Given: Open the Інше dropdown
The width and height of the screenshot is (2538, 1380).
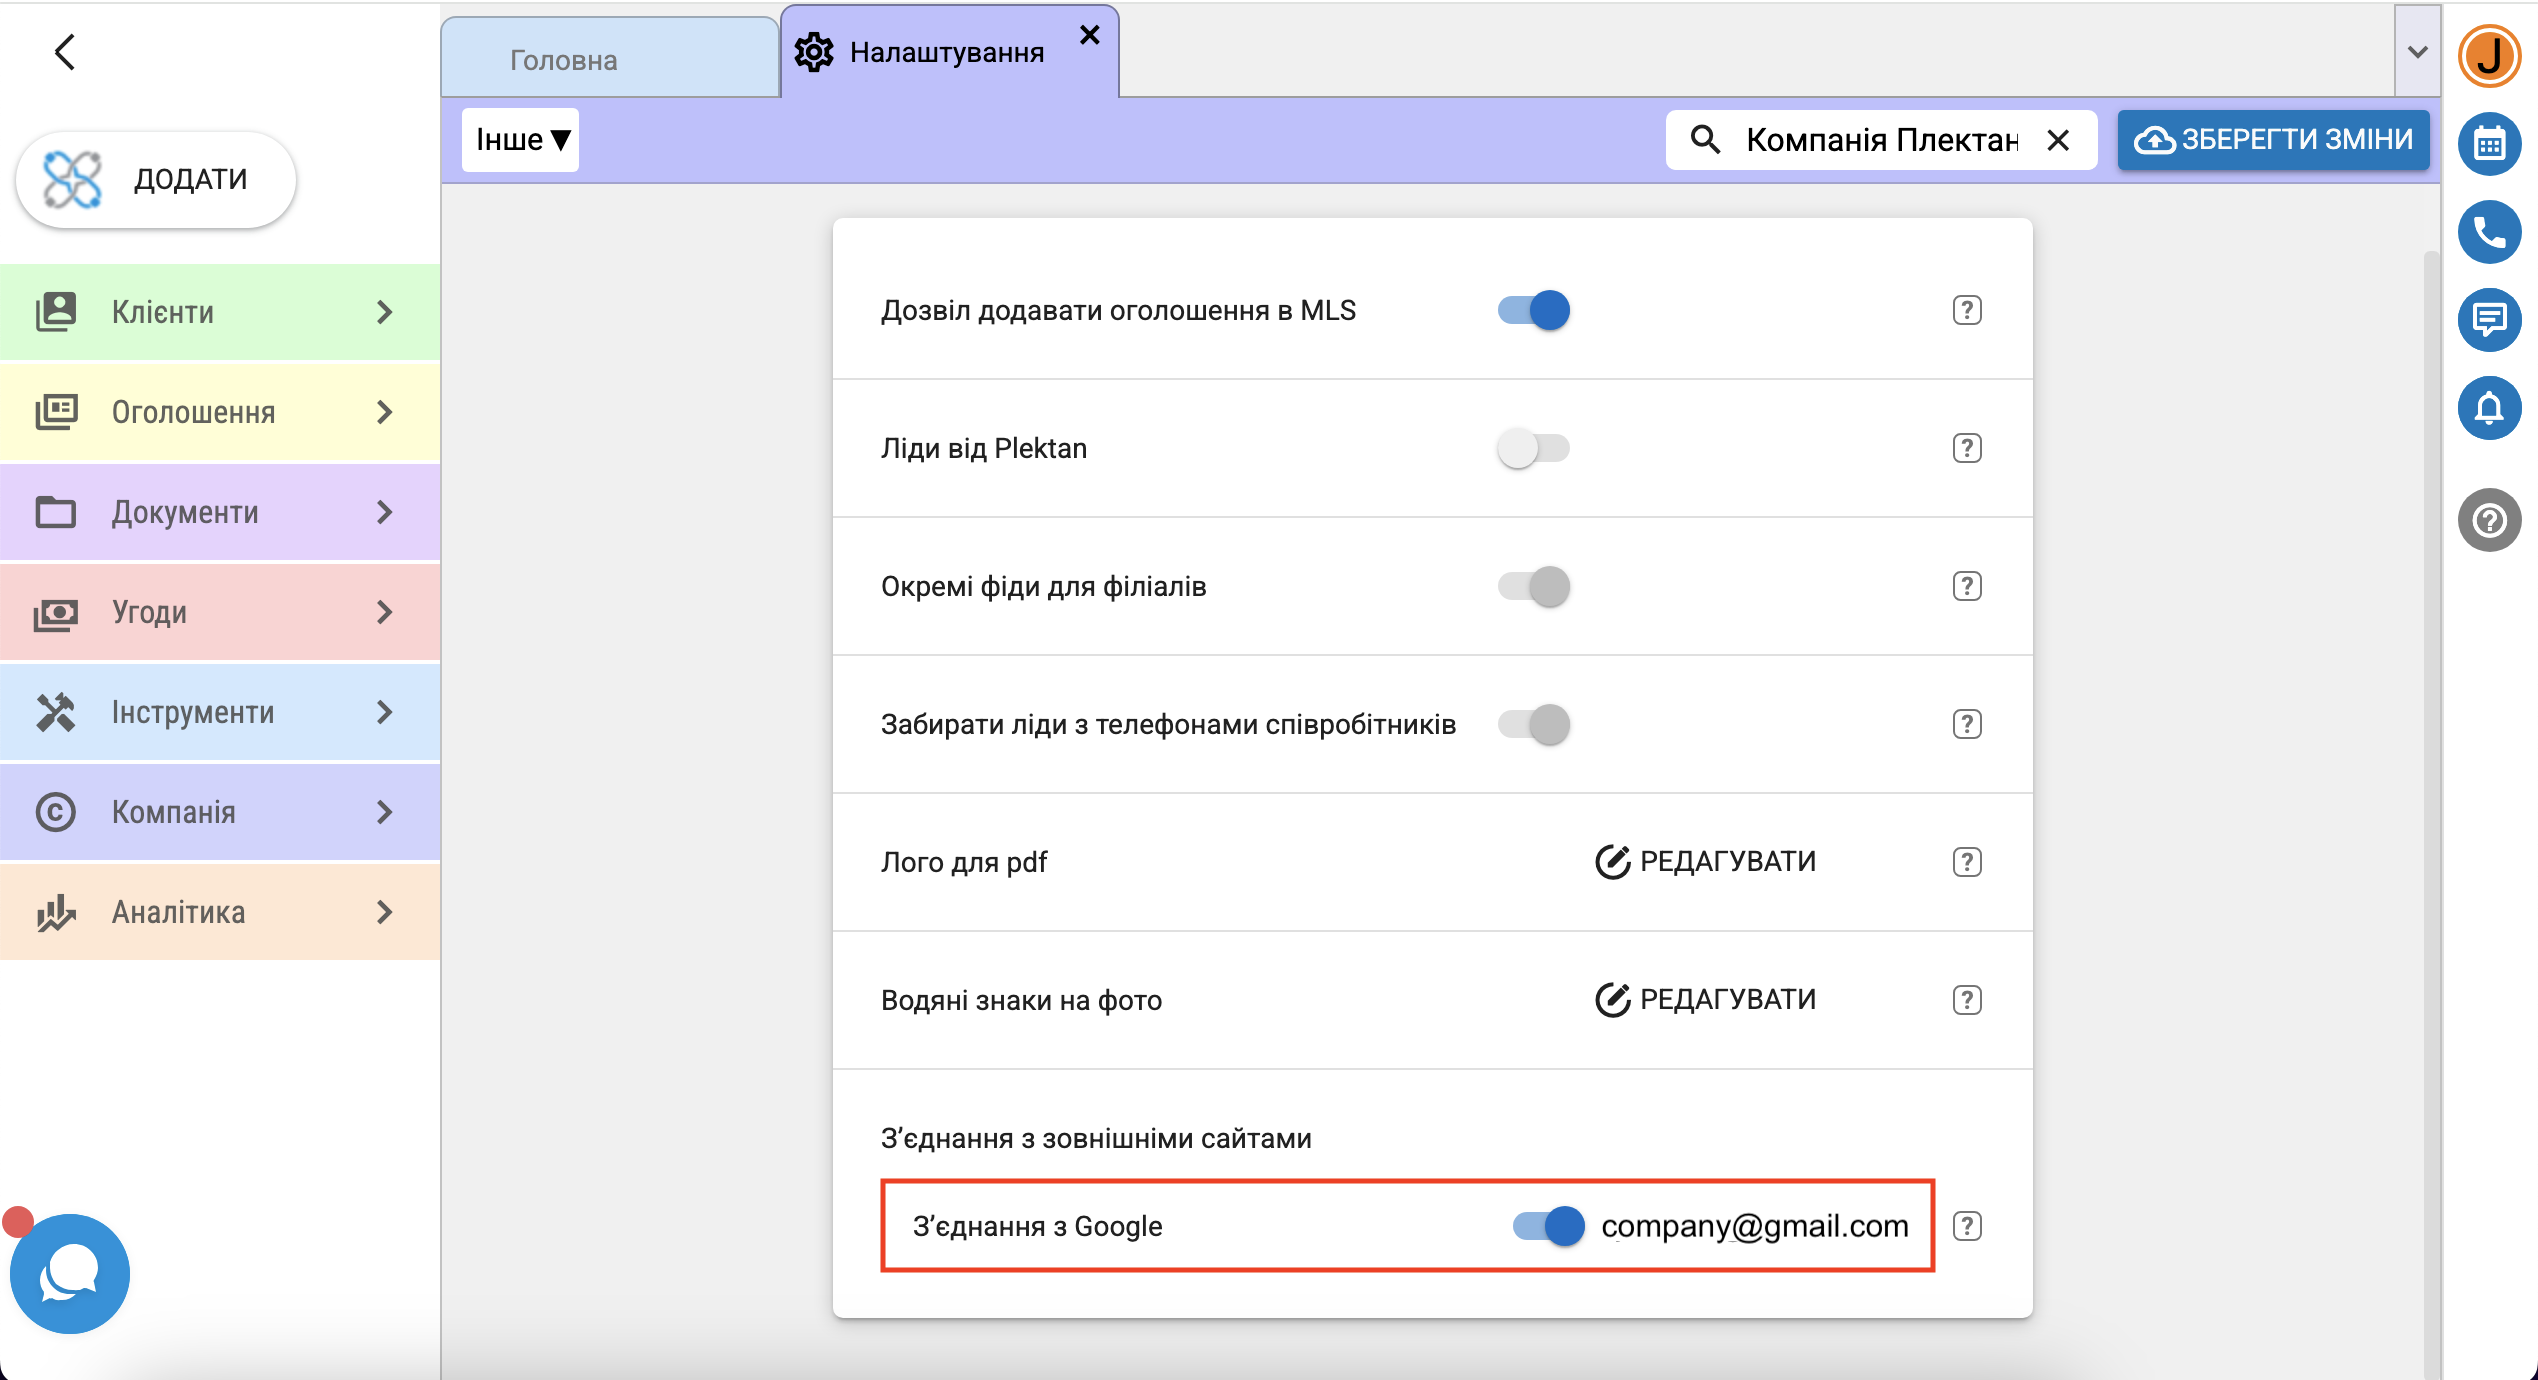Looking at the screenshot, I should [521, 140].
